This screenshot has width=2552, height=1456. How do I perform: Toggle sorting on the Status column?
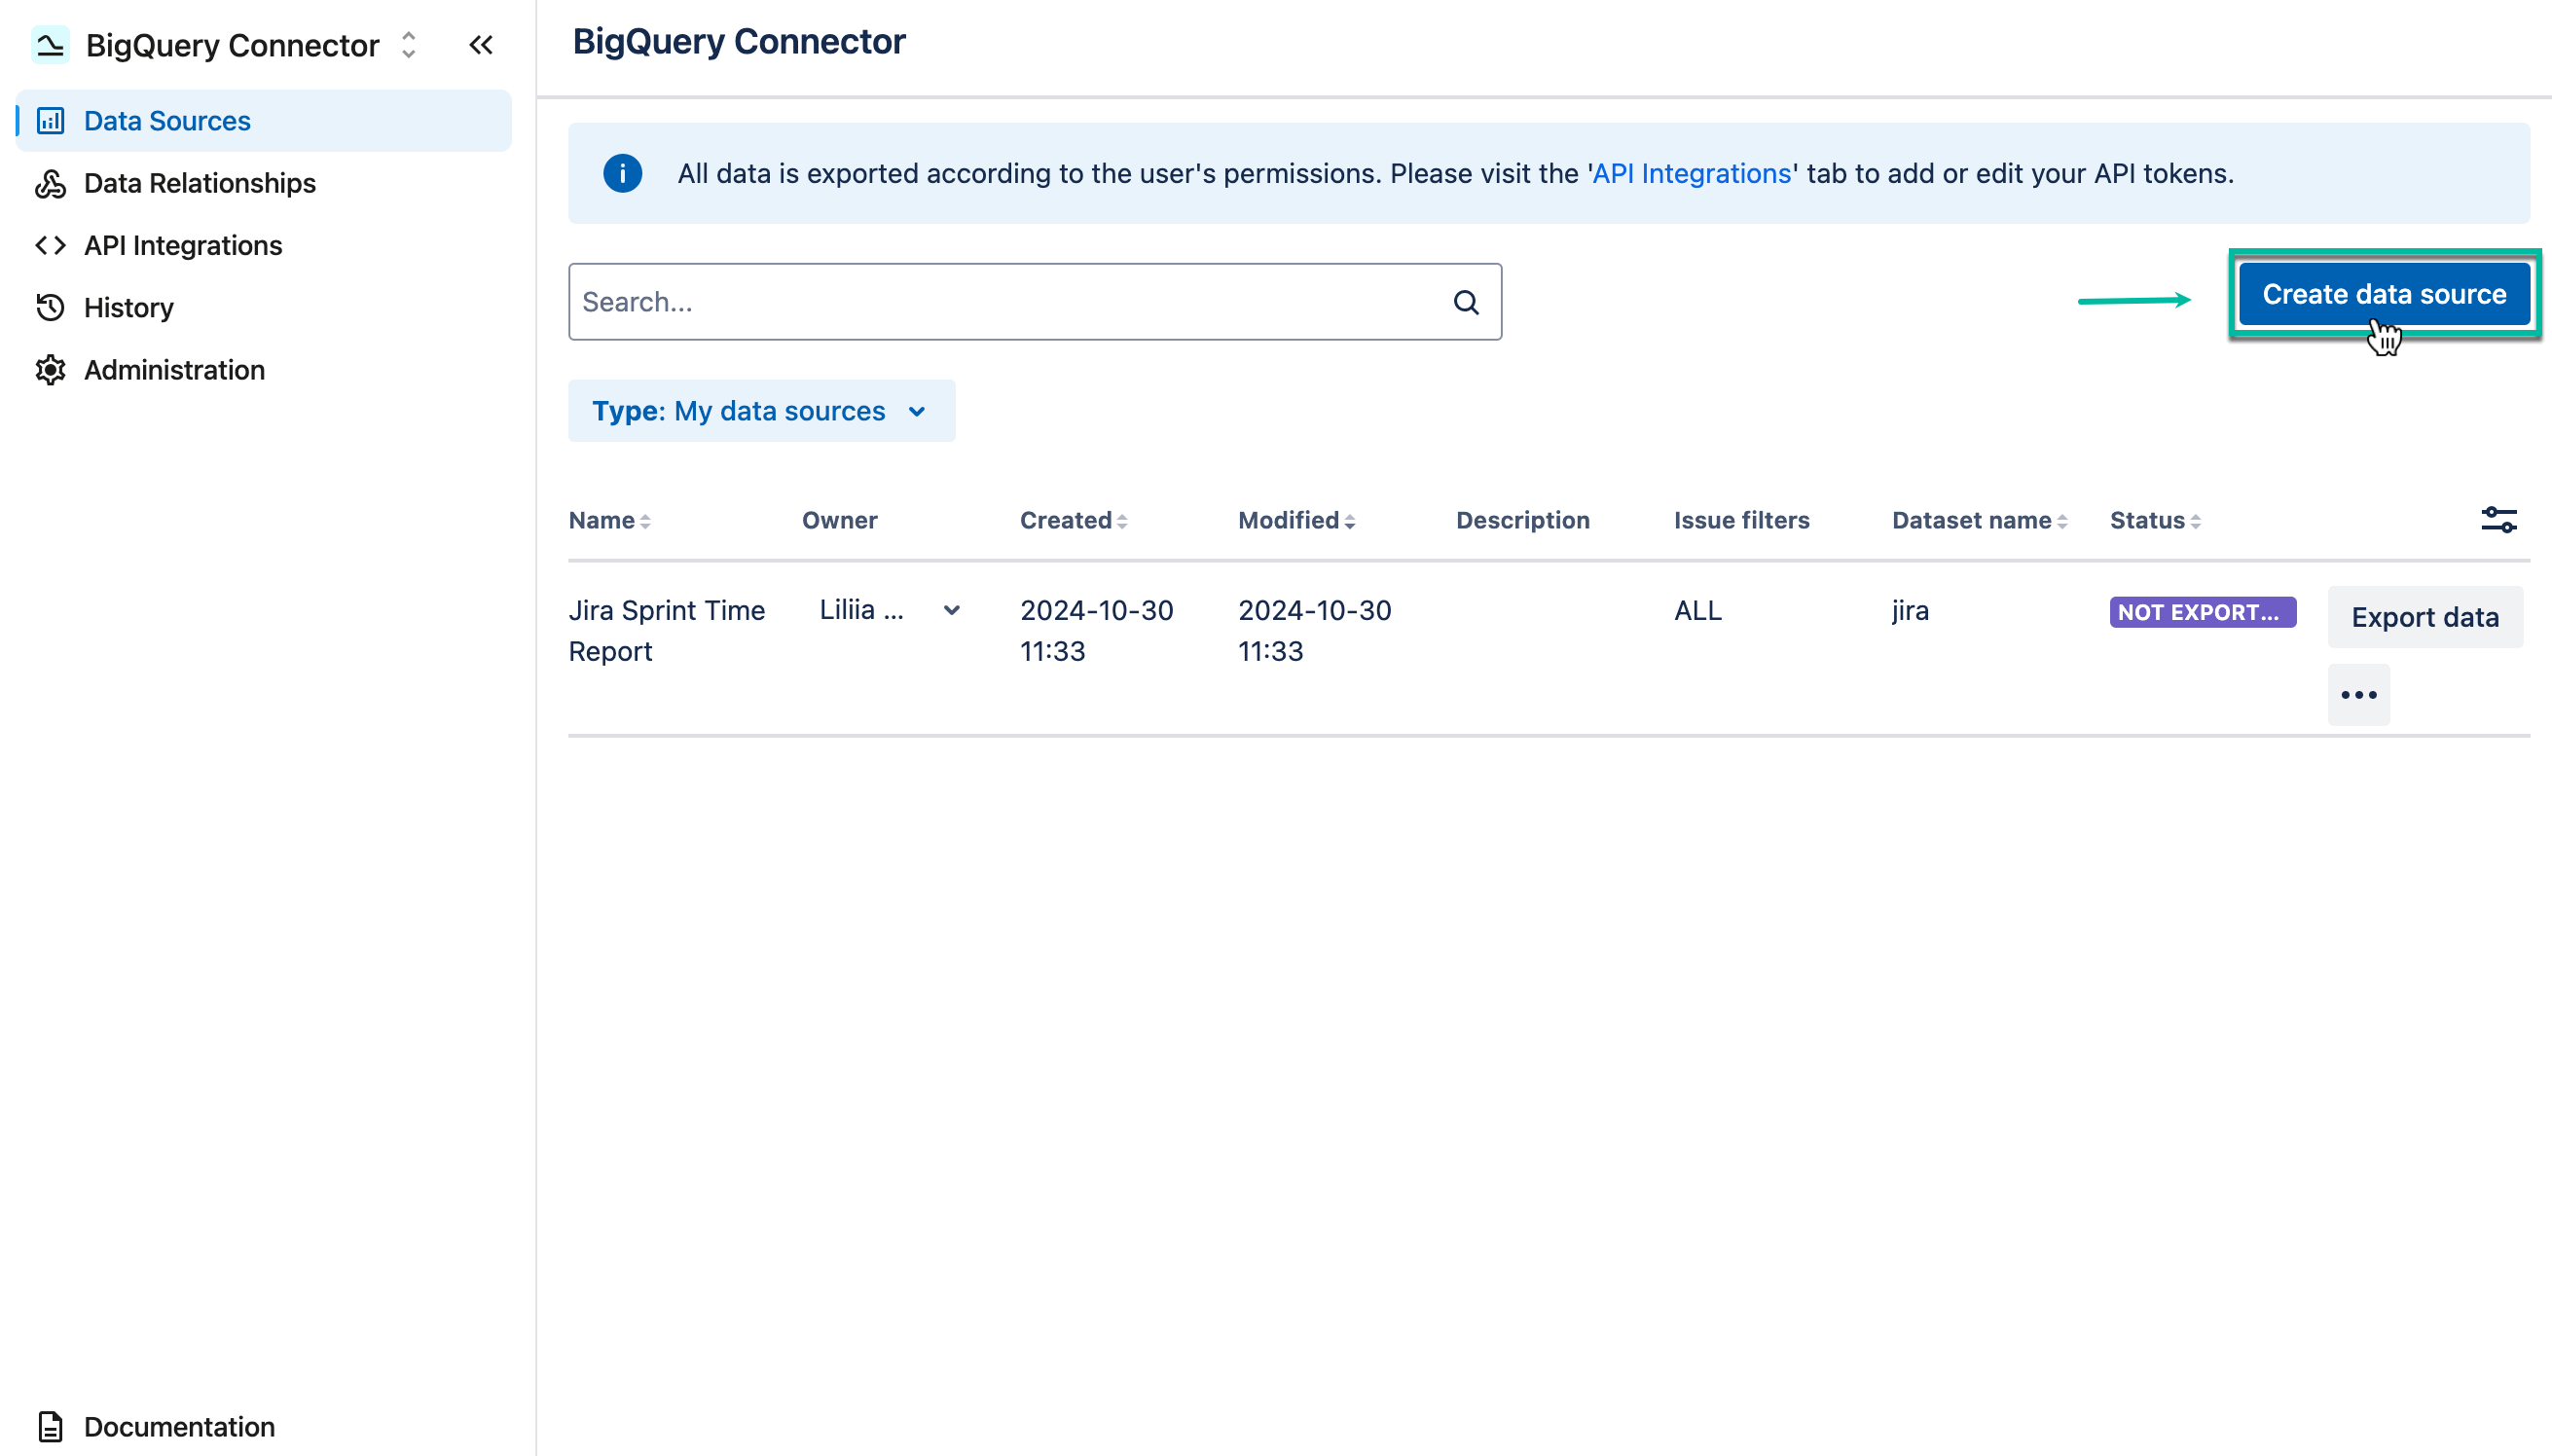[2195, 520]
